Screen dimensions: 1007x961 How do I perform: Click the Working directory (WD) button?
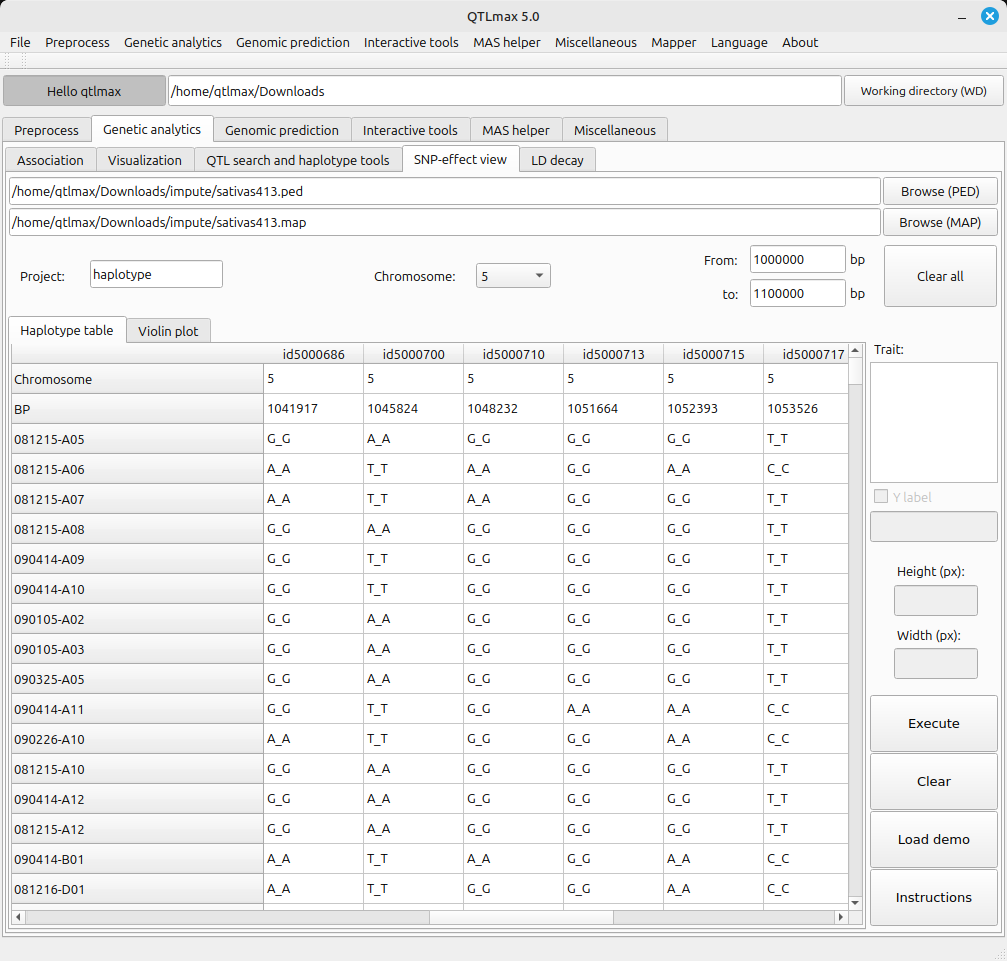pos(923,91)
